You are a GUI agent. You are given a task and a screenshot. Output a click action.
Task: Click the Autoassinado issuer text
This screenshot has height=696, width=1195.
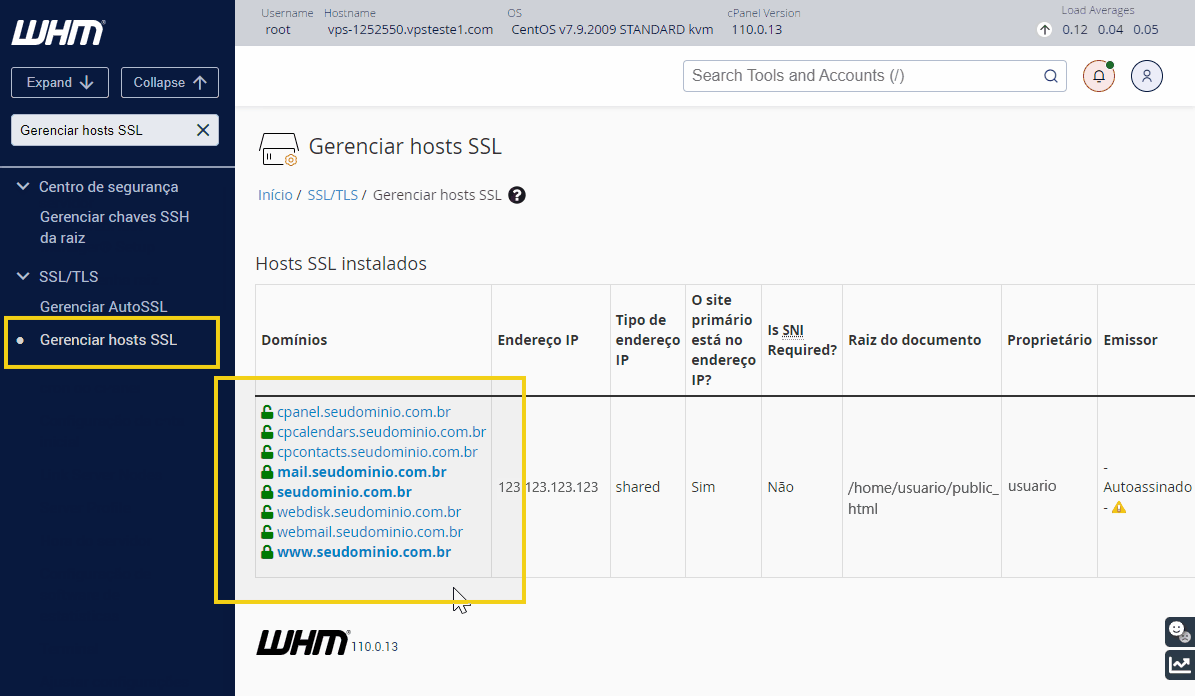pyautogui.click(x=1147, y=487)
